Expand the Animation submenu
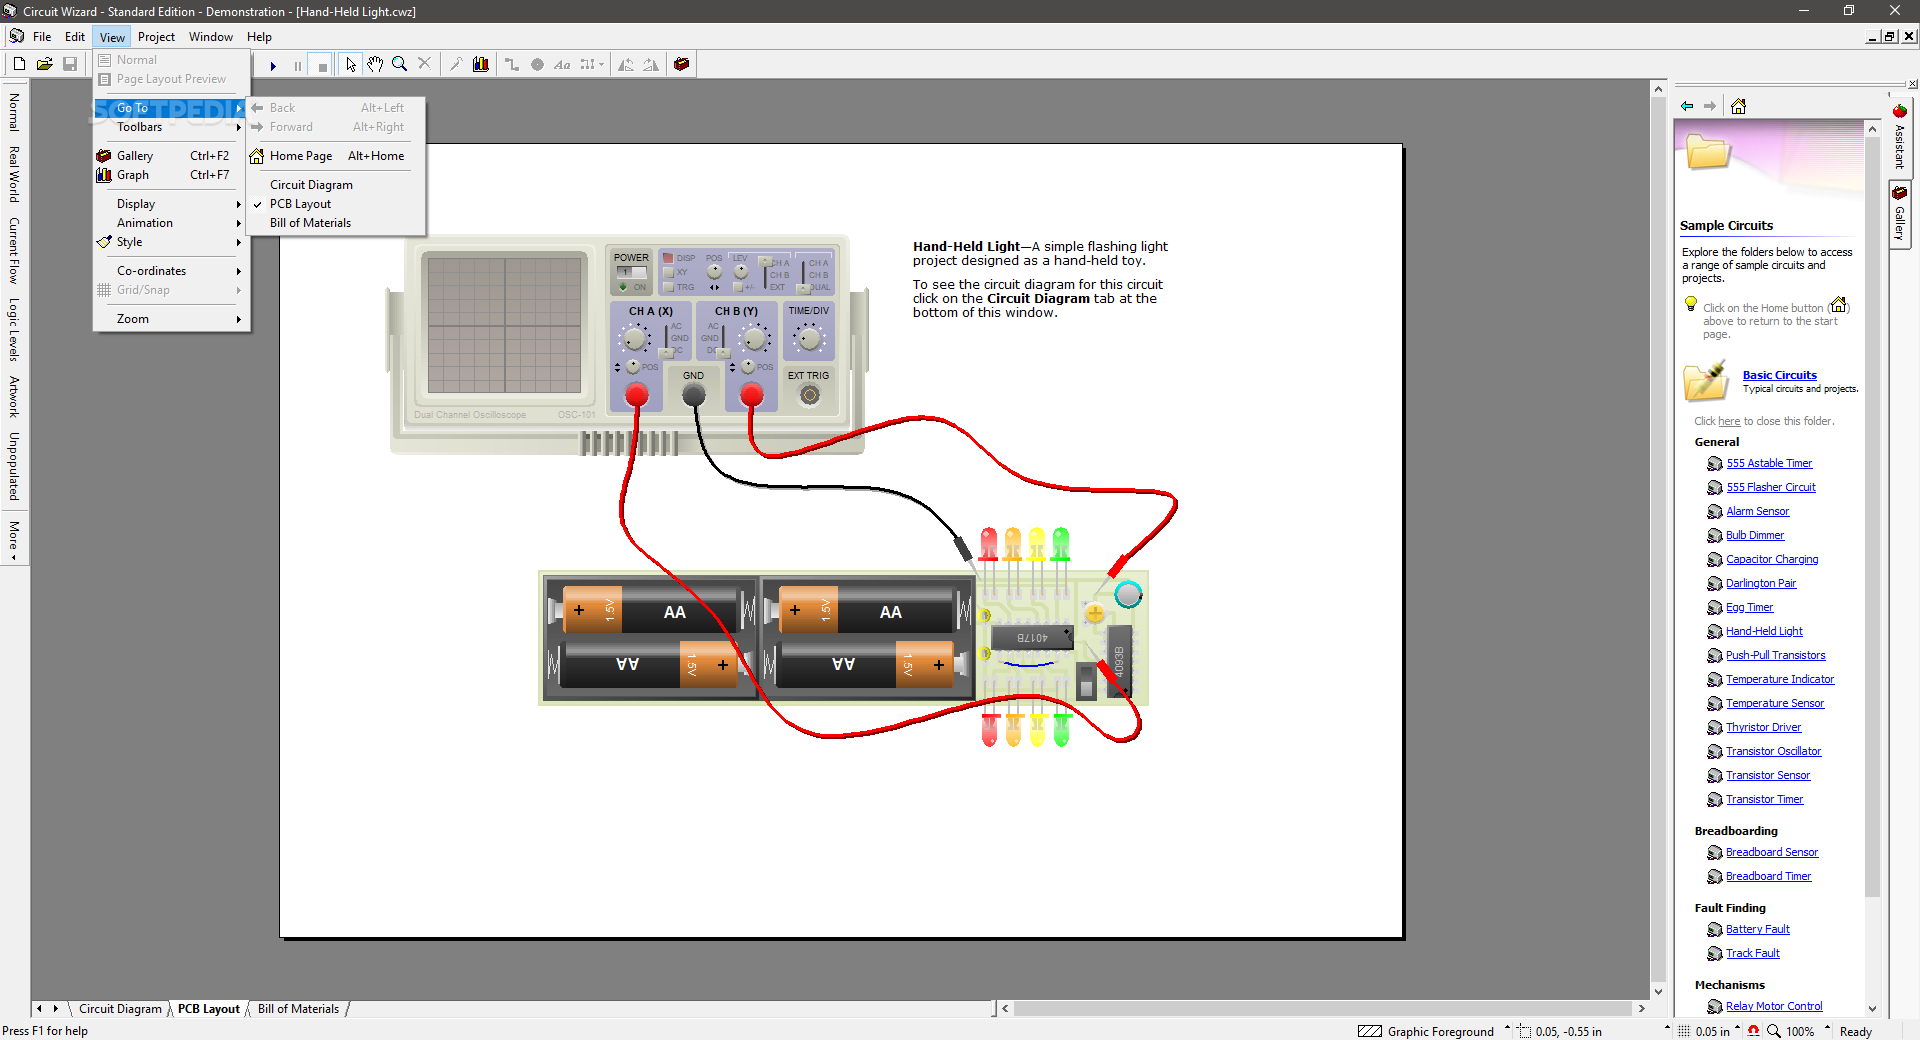This screenshot has height=1040, width=1920. tap(171, 223)
